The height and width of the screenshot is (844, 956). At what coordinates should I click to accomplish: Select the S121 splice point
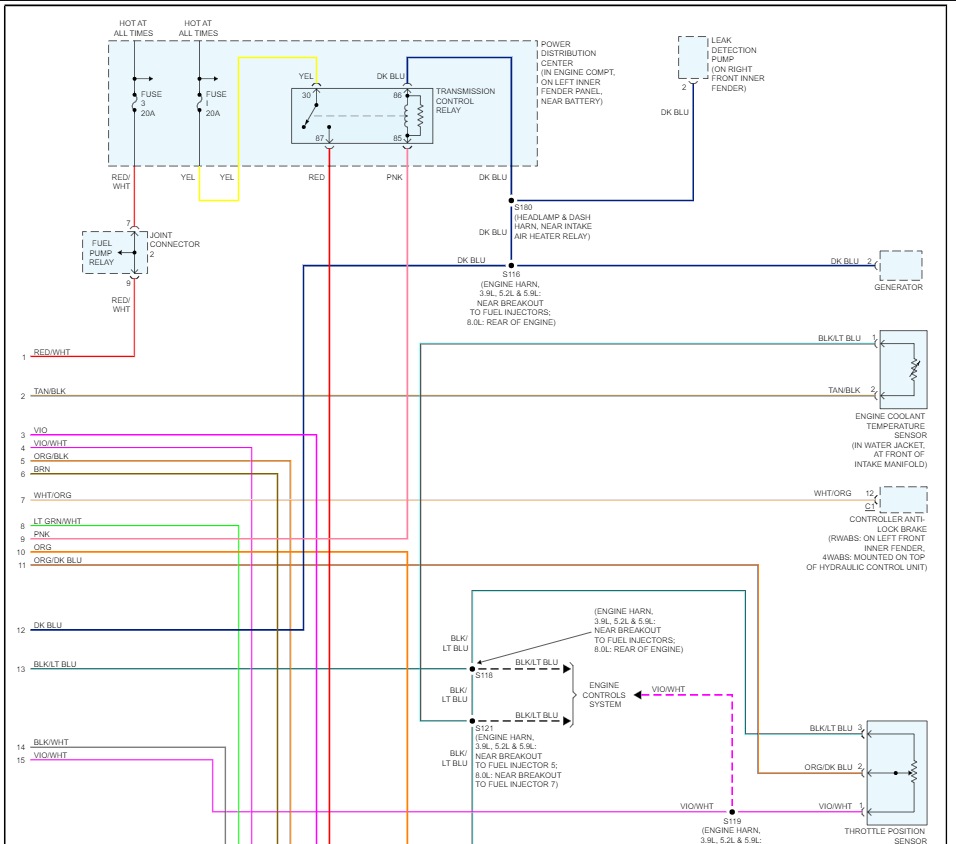pyautogui.click(x=473, y=721)
